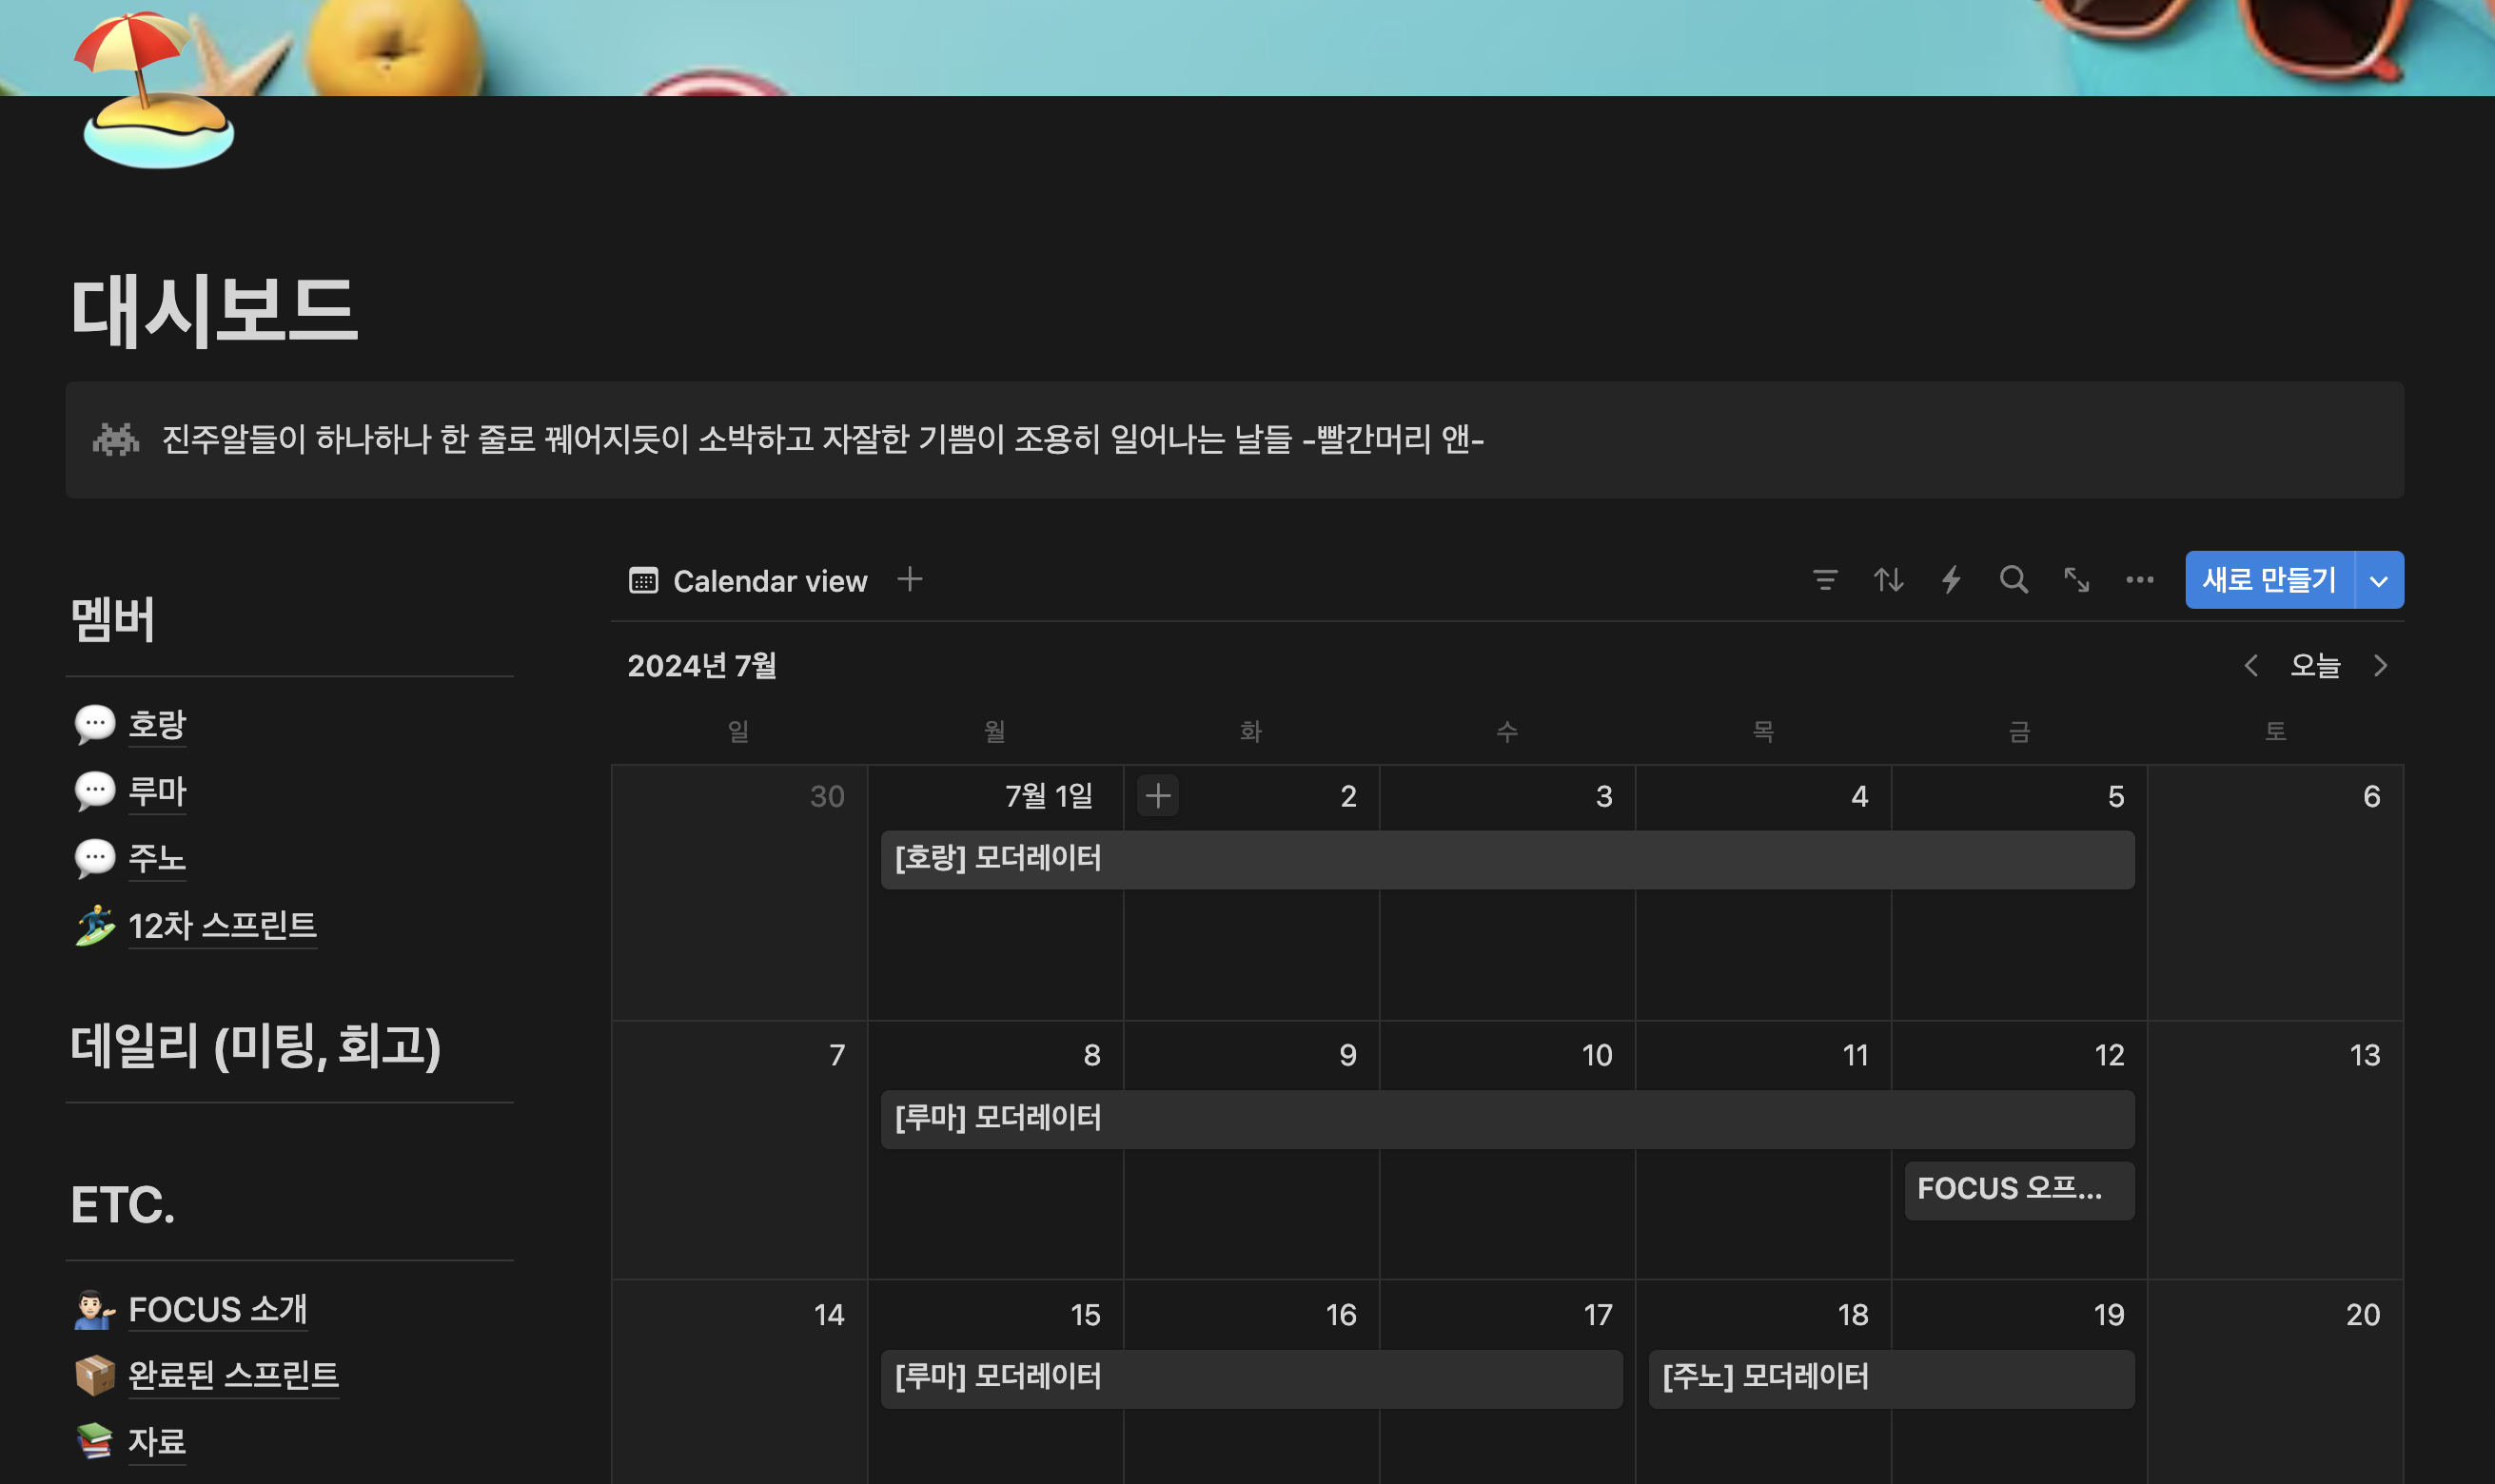This screenshot has height=1484, width=2495.
Task: Open the calendar search magnifier
Action: click(2013, 580)
